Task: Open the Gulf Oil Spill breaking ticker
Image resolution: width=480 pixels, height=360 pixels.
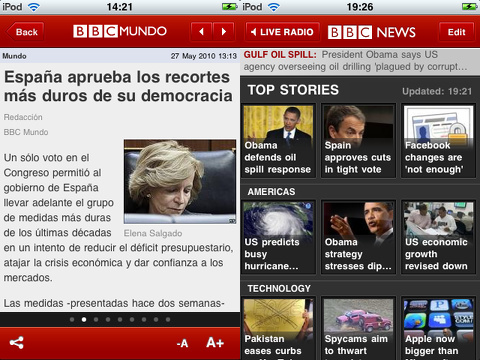Action: tap(360, 61)
